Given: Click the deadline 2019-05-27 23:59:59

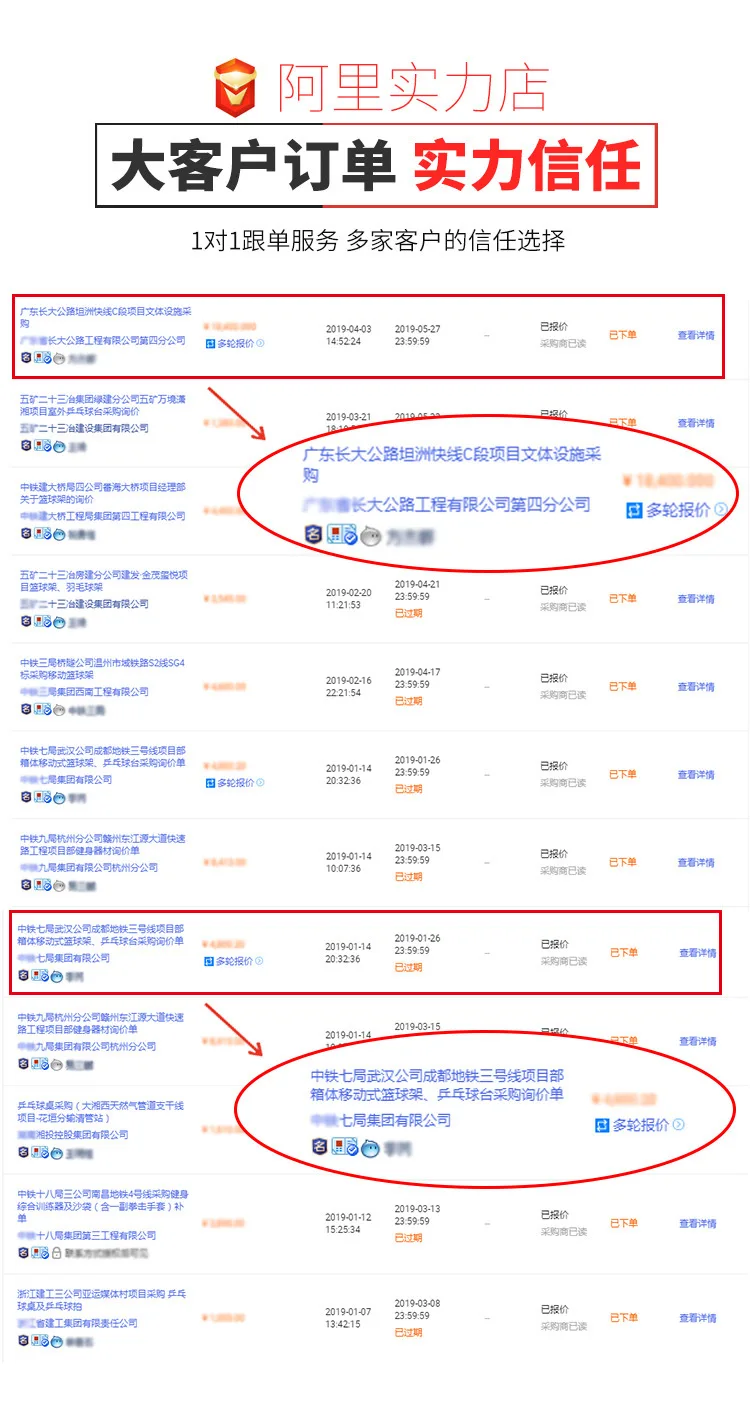Looking at the screenshot, I should 417,334.
